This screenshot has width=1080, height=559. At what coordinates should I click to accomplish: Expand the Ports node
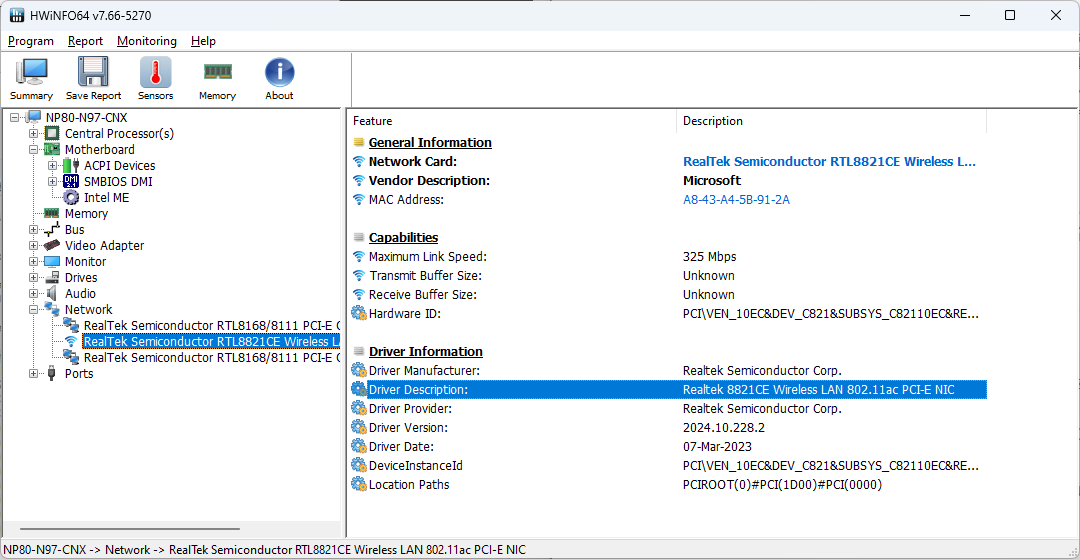point(34,374)
